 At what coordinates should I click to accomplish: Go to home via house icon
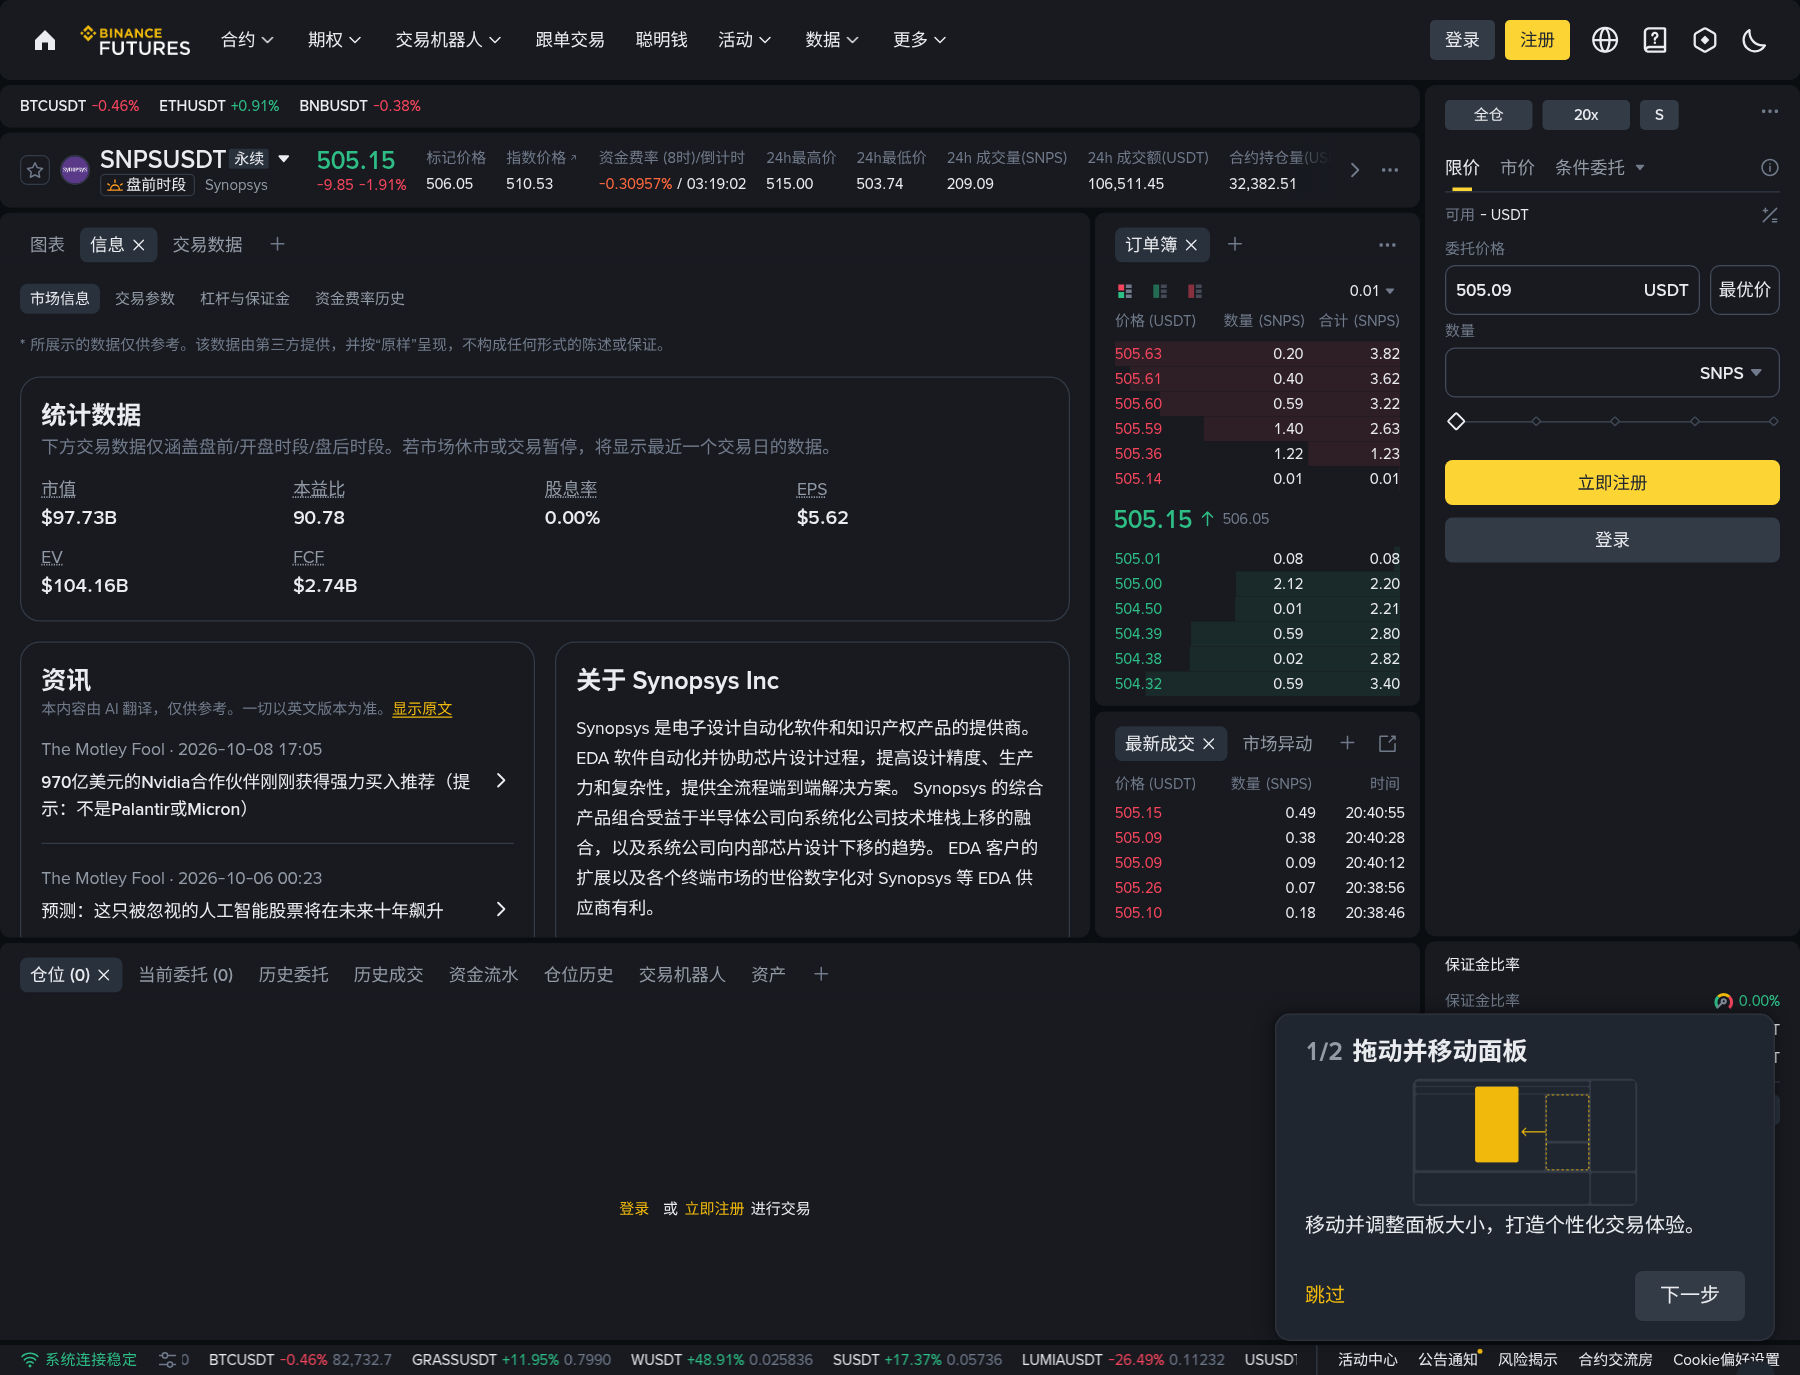tap(45, 40)
